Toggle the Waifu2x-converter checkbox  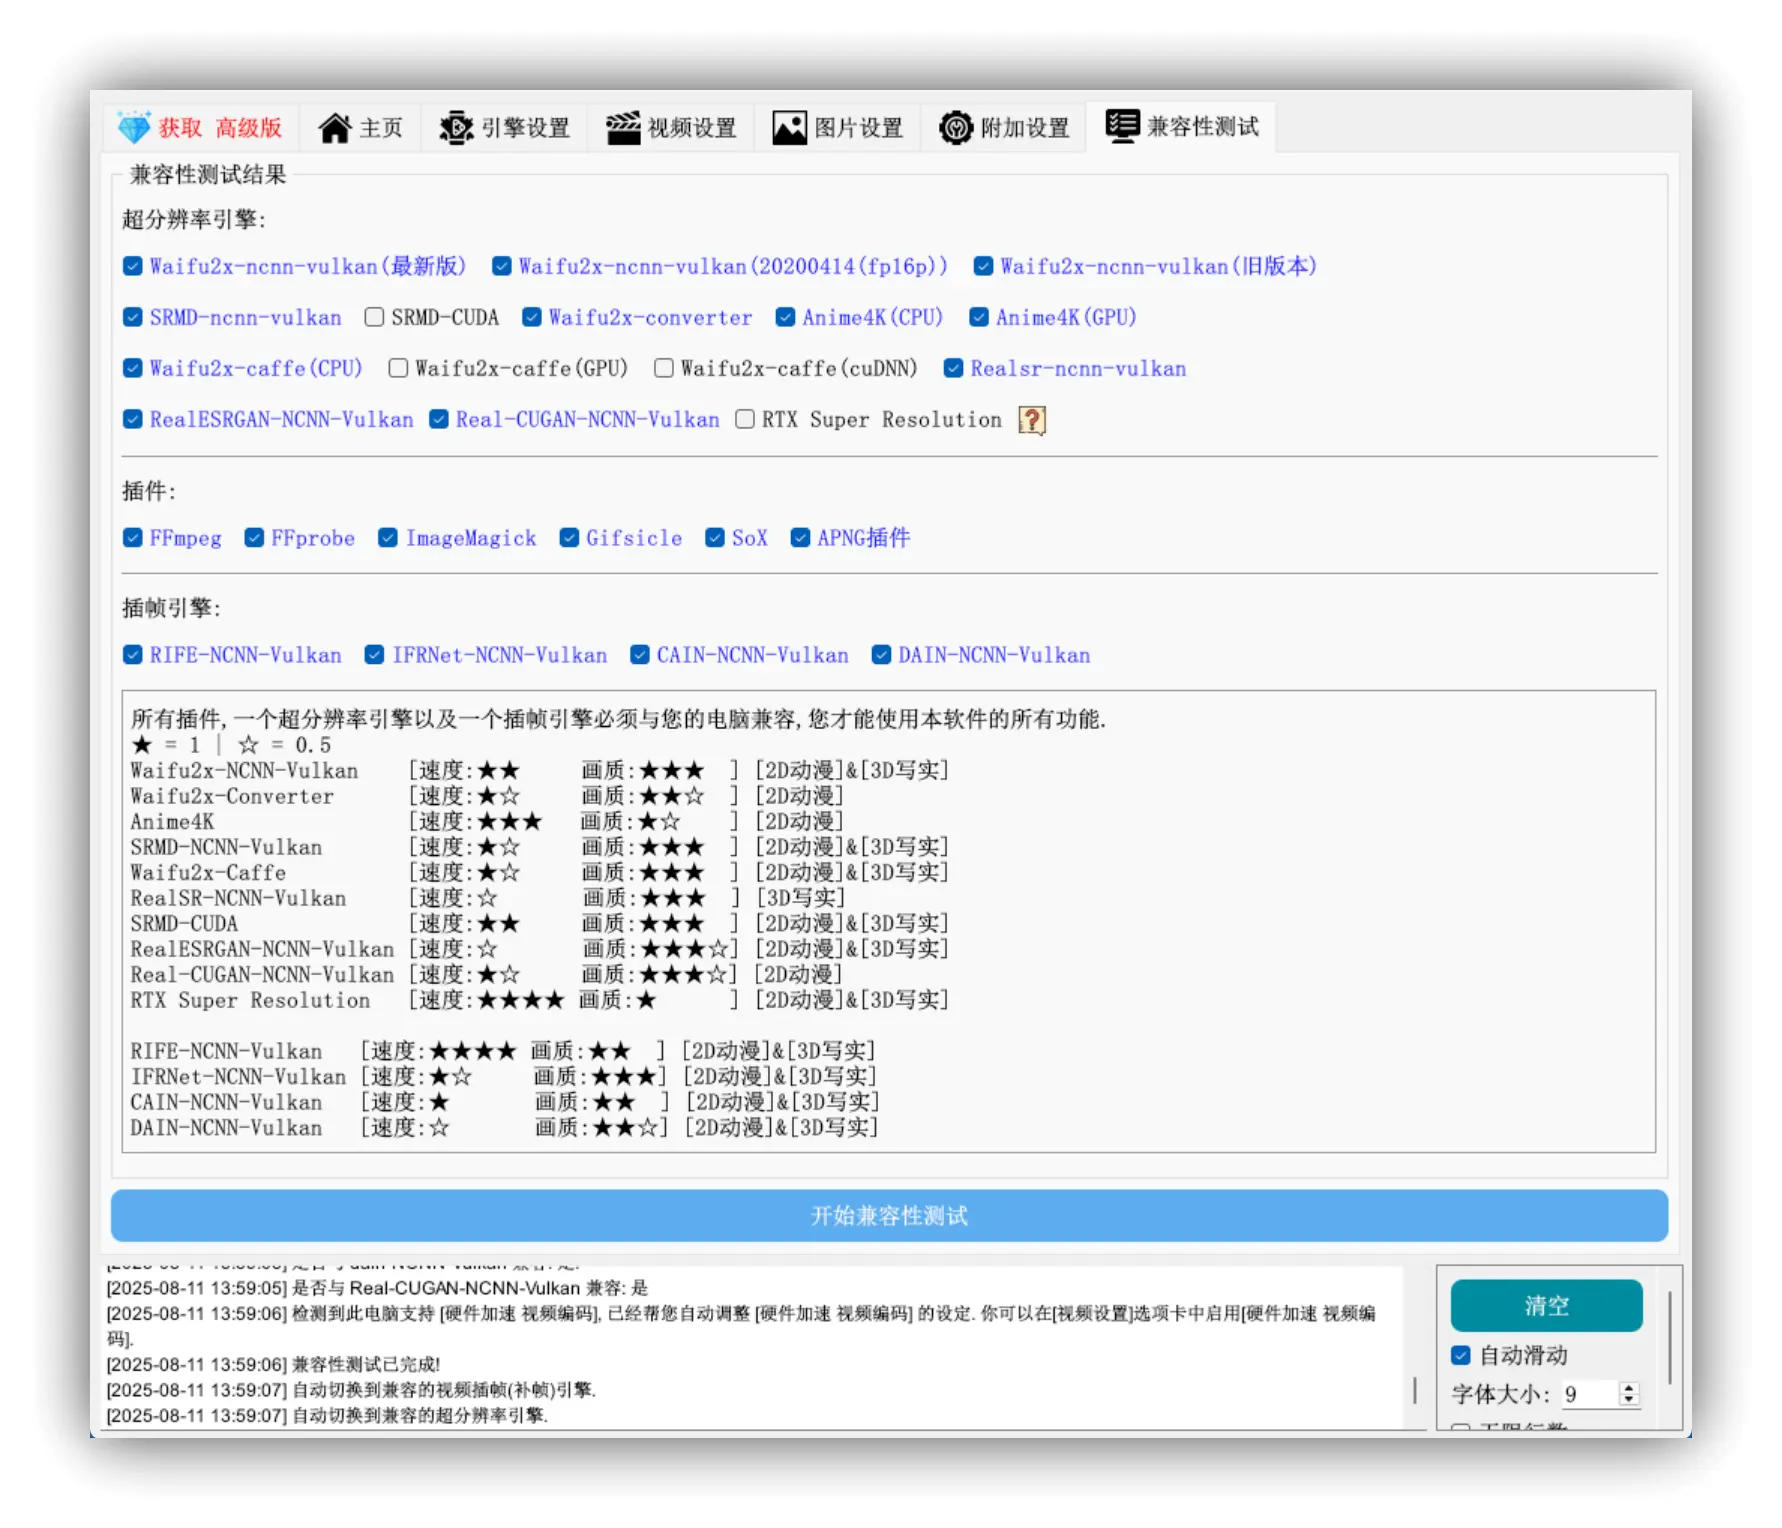531,317
